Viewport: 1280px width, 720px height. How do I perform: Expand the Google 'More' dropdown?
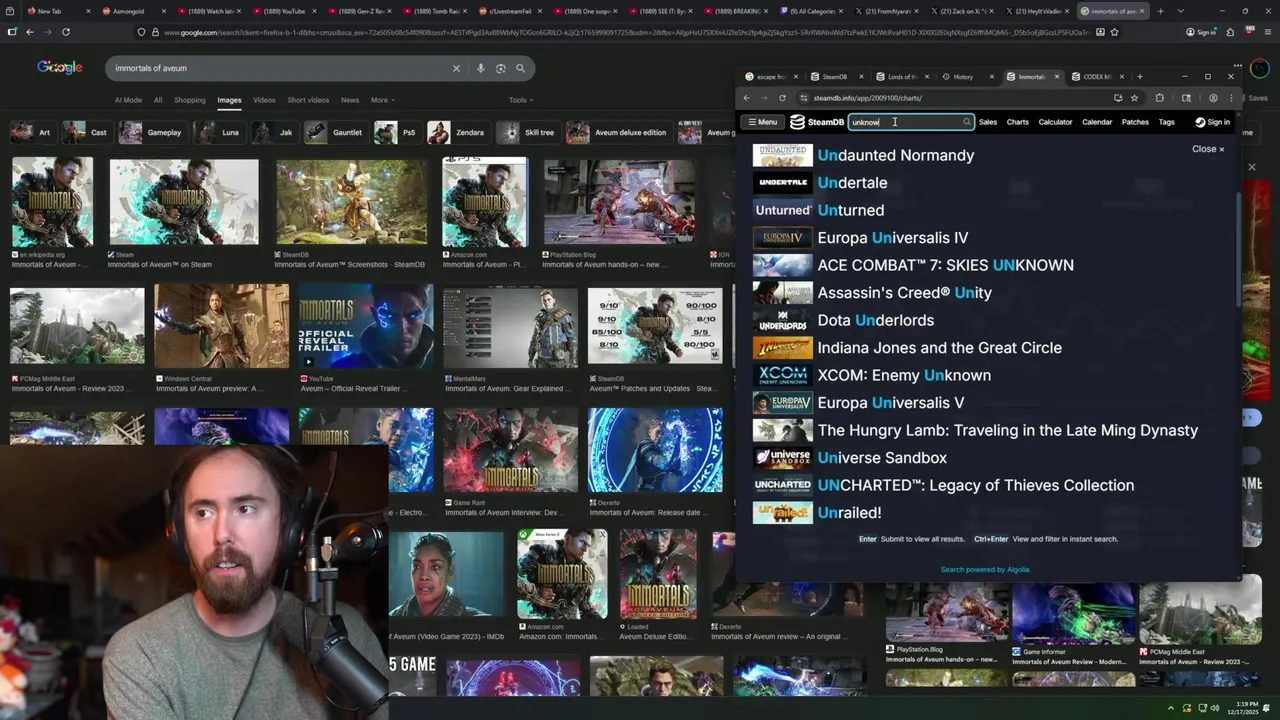(382, 100)
